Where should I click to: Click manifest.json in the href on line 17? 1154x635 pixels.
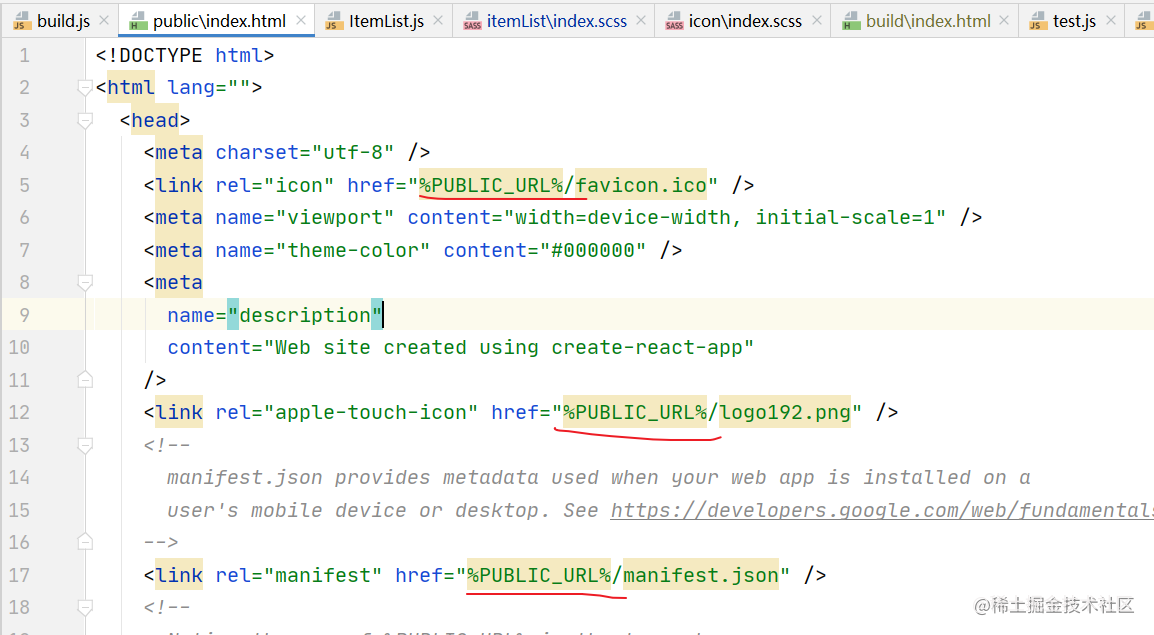point(701,575)
